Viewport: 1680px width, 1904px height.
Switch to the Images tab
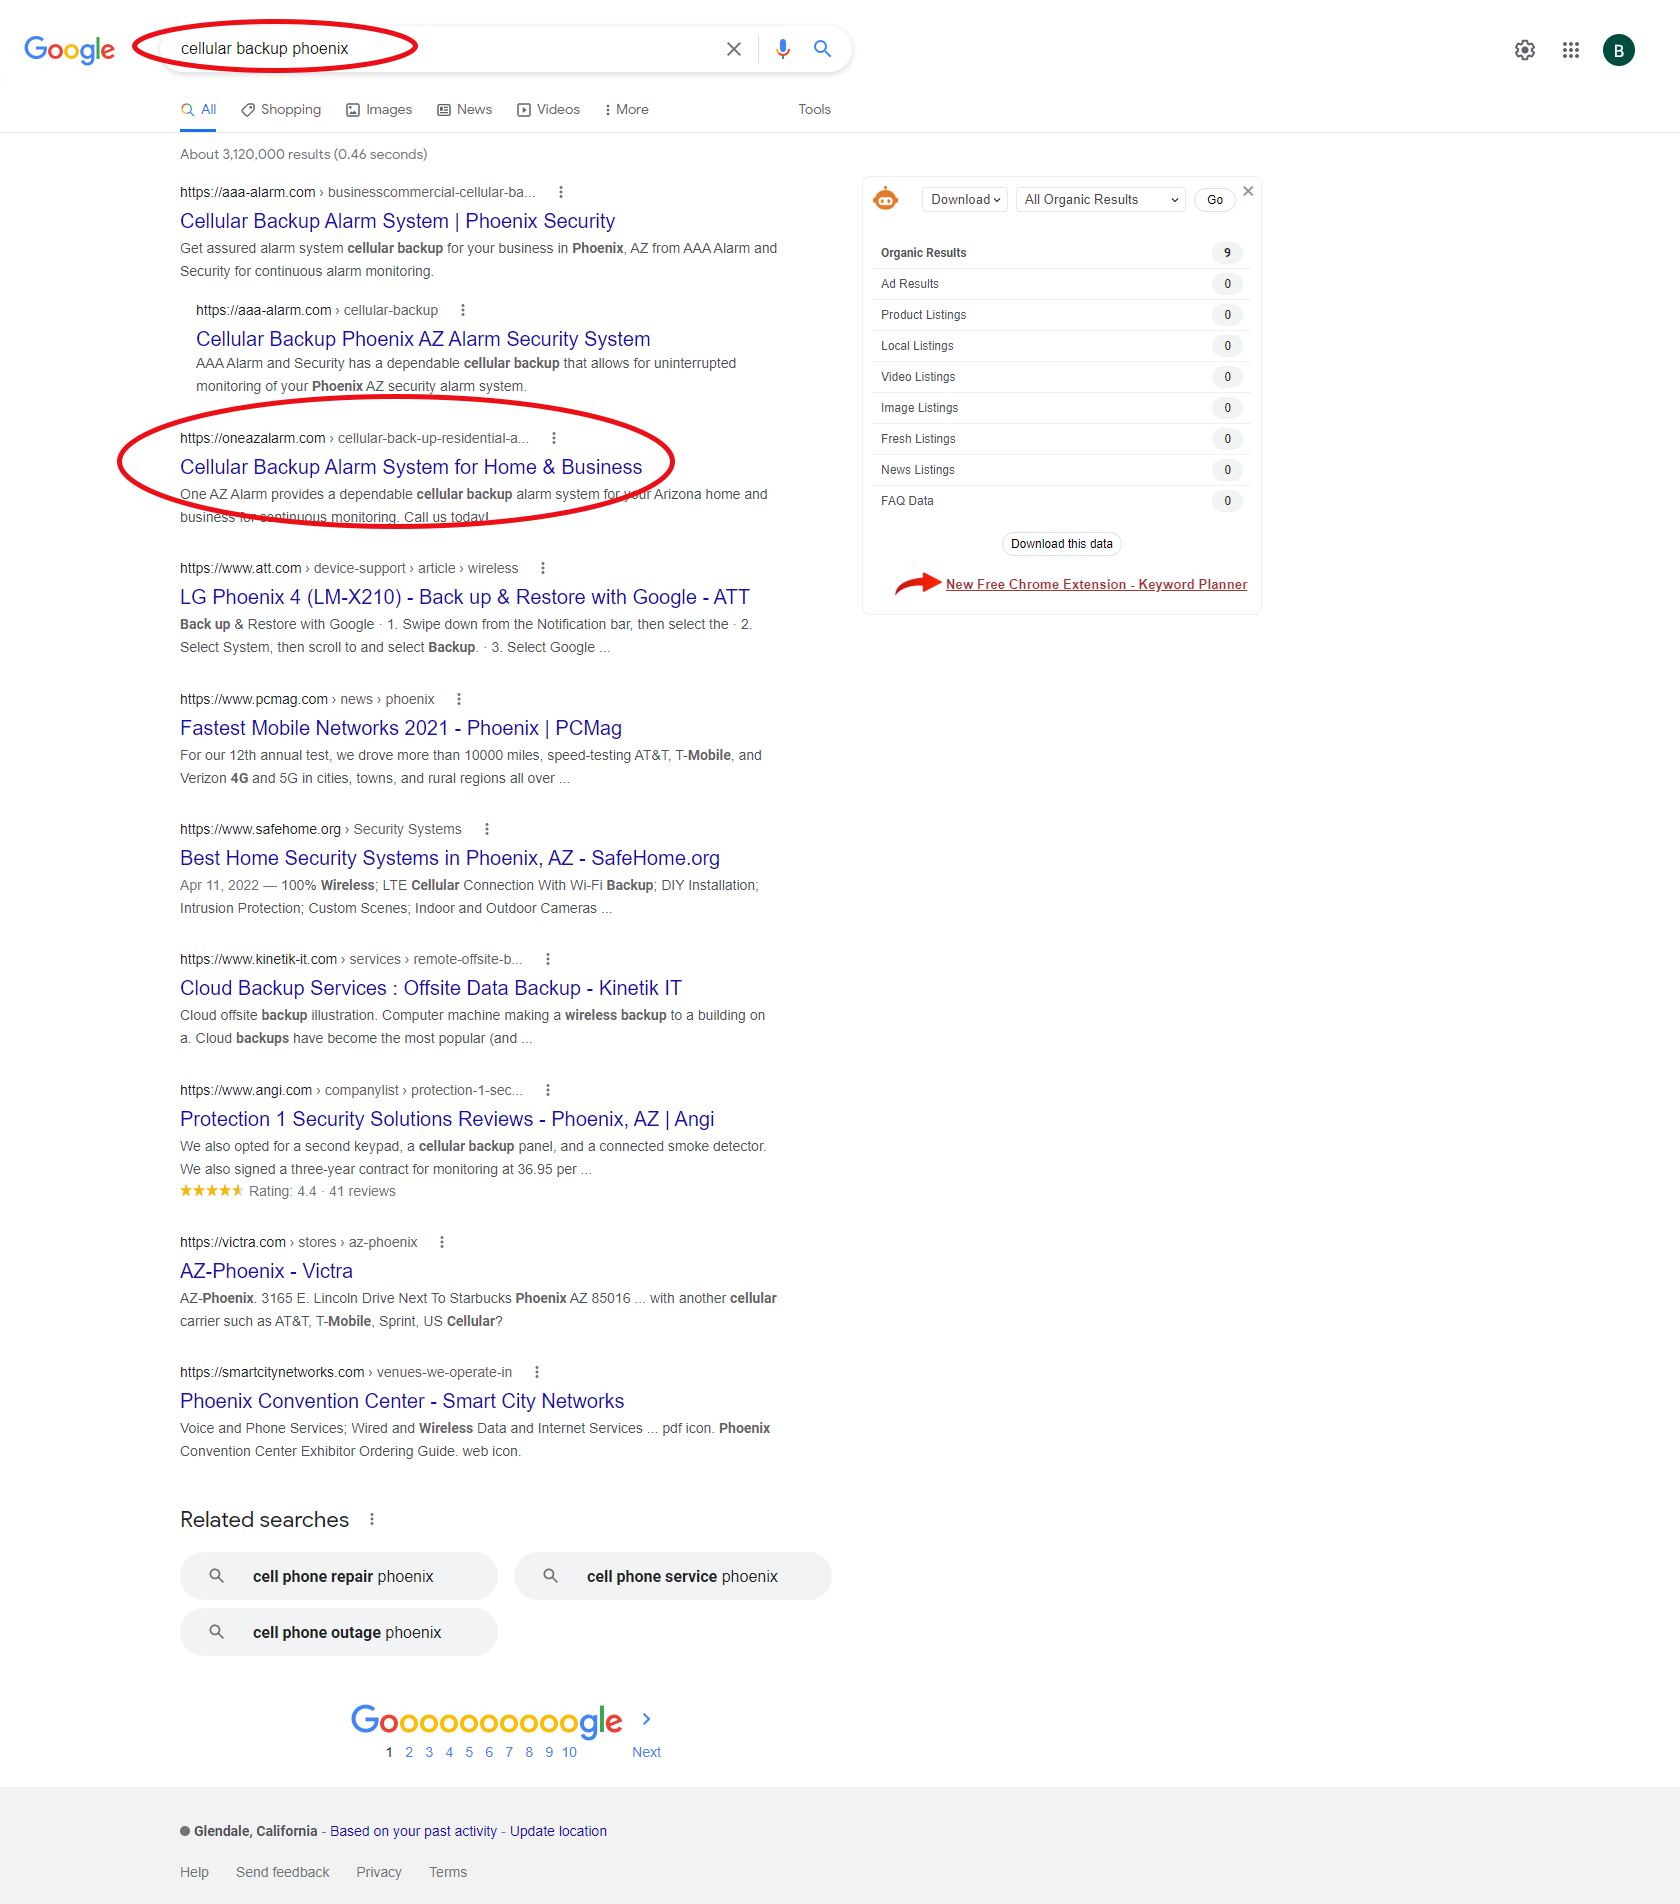tap(379, 110)
